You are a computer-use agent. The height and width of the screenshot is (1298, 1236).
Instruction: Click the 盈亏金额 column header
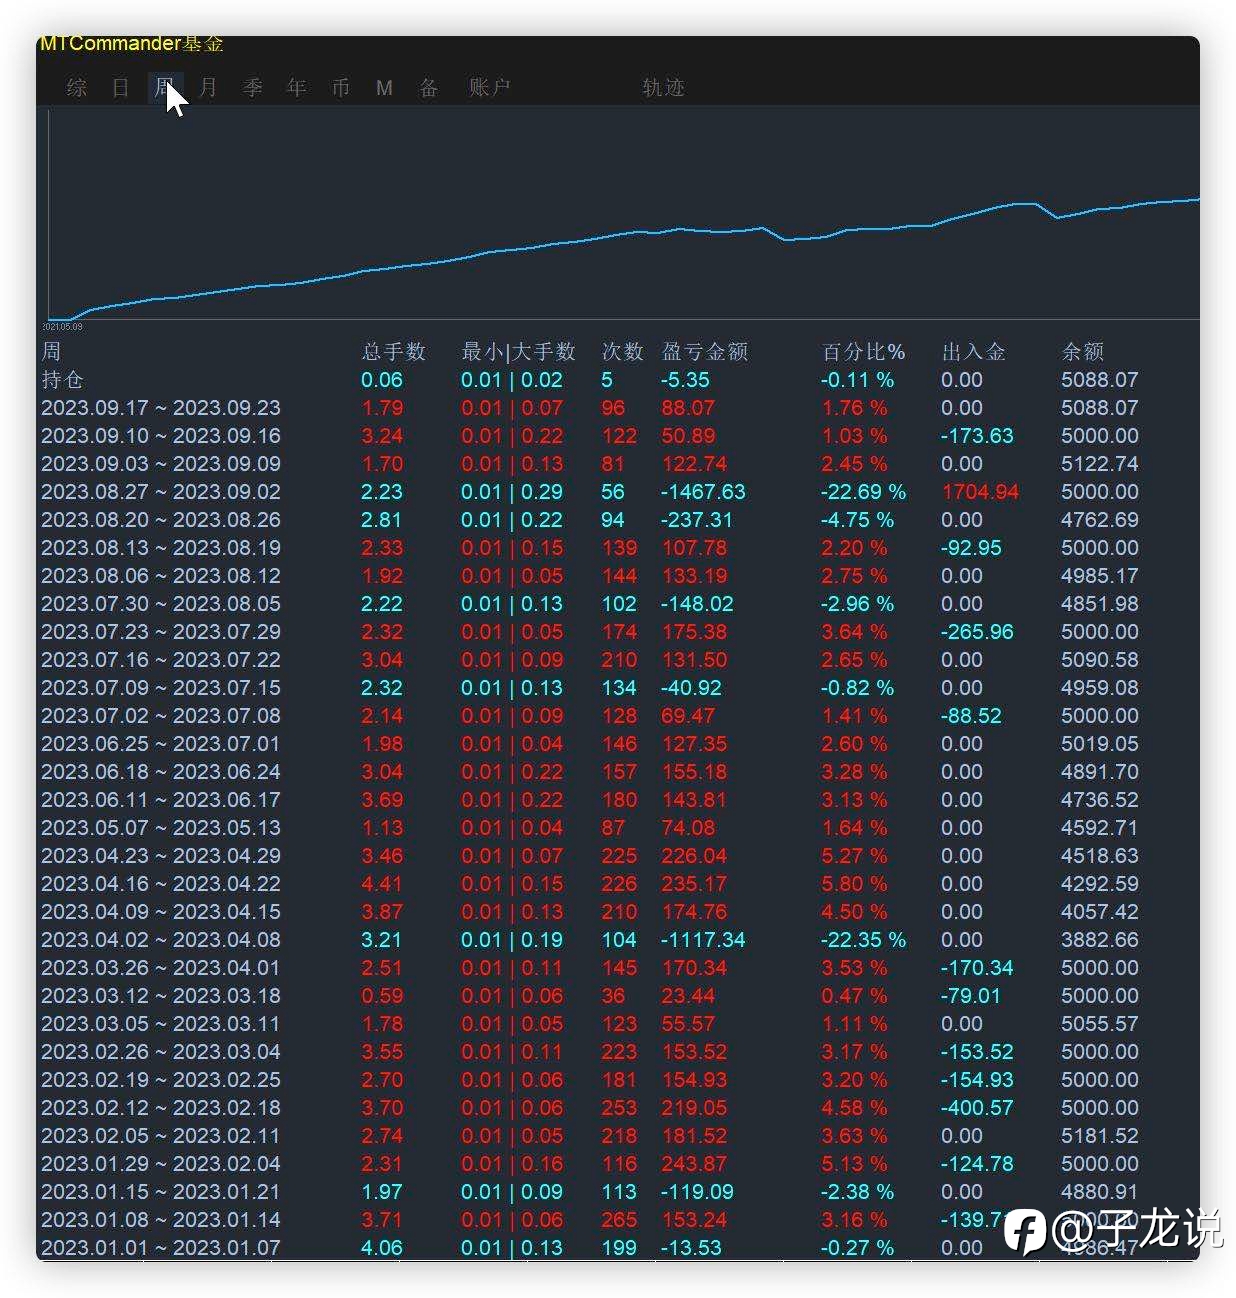(x=705, y=352)
